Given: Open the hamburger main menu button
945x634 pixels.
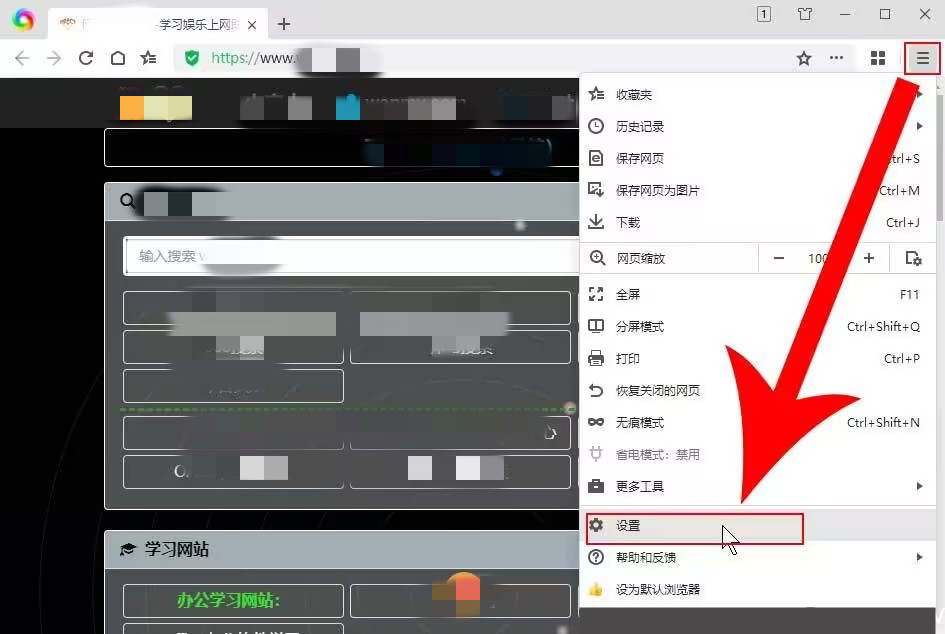Looking at the screenshot, I should pyautogui.click(x=922, y=58).
